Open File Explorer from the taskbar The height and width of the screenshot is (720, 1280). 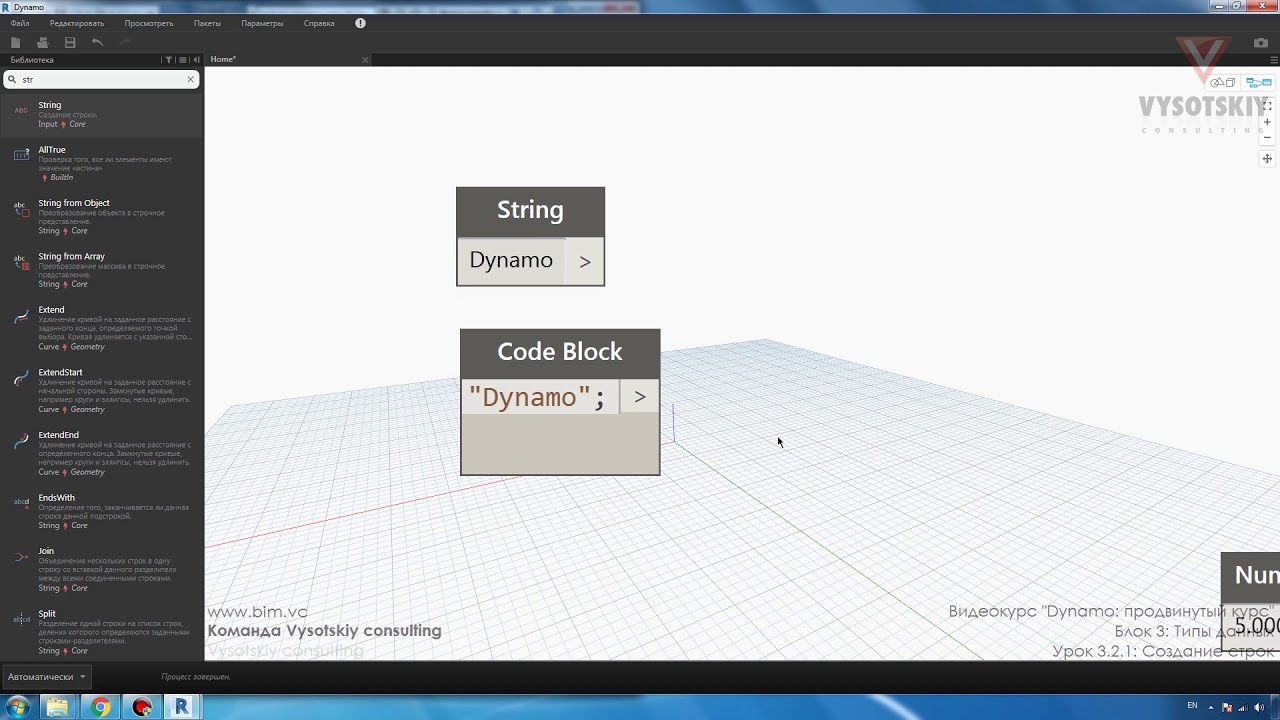pyautogui.click(x=58, y=707)
